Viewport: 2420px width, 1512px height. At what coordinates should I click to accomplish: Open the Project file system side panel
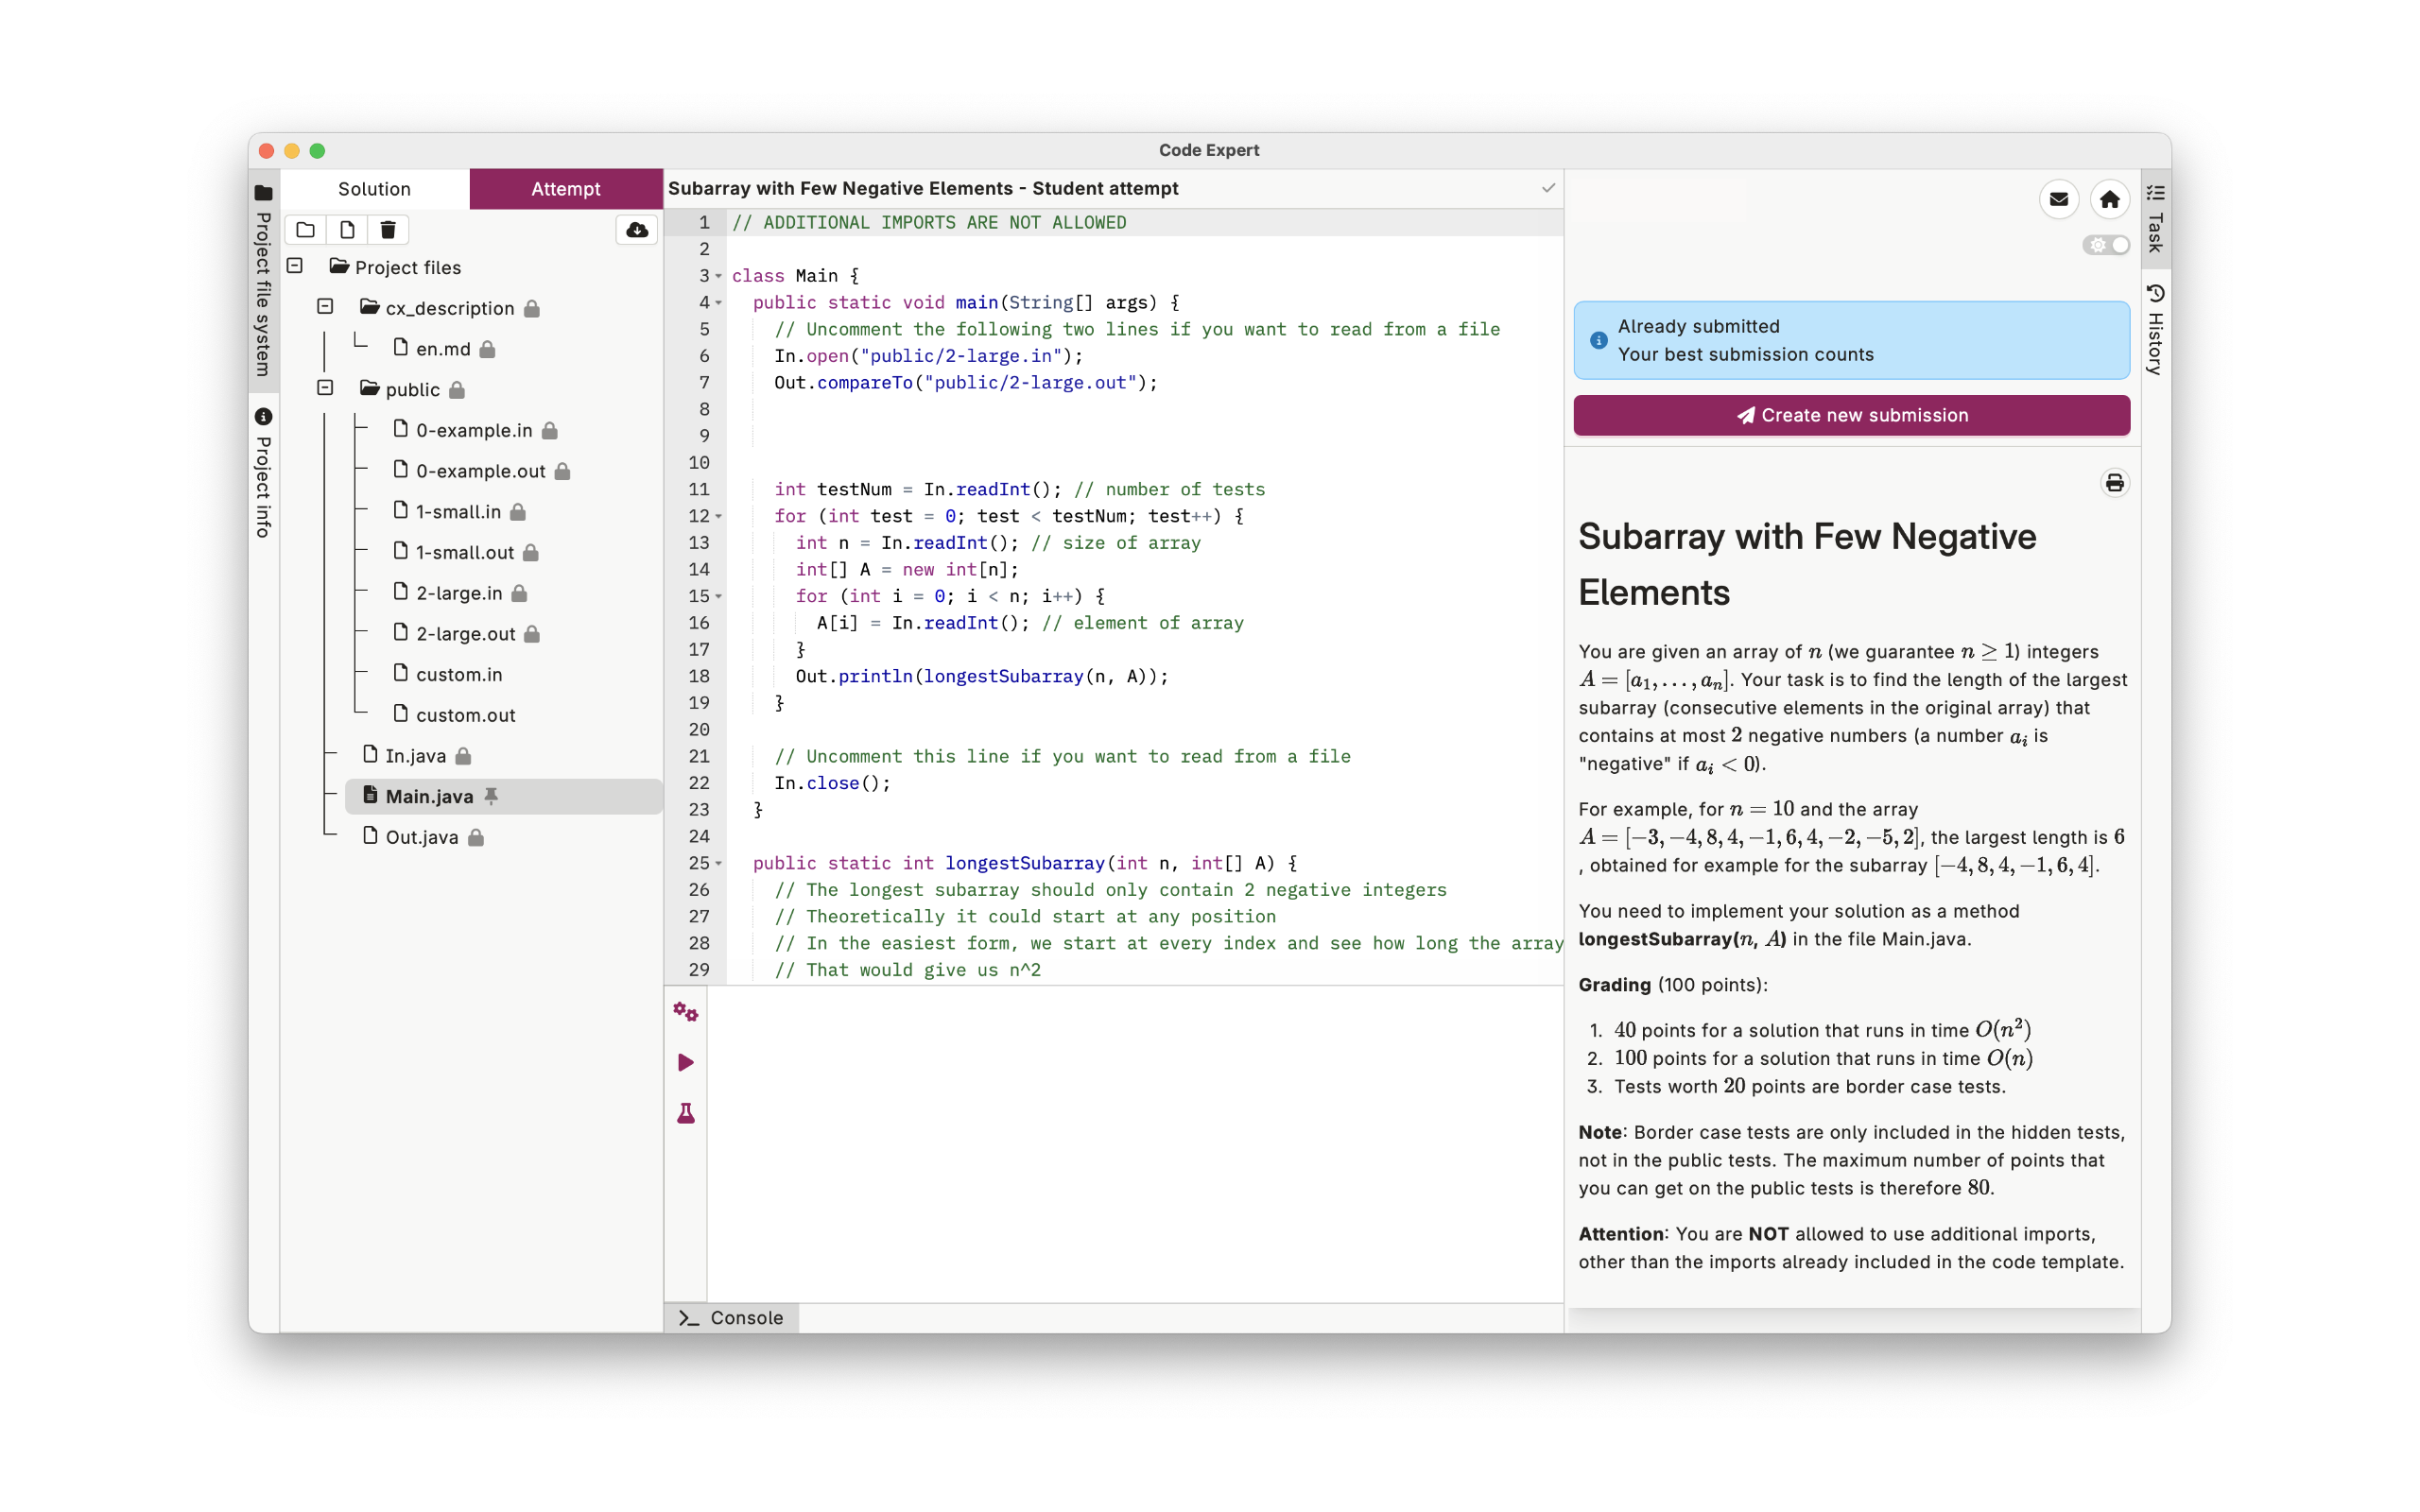click(x=264, y=279)
